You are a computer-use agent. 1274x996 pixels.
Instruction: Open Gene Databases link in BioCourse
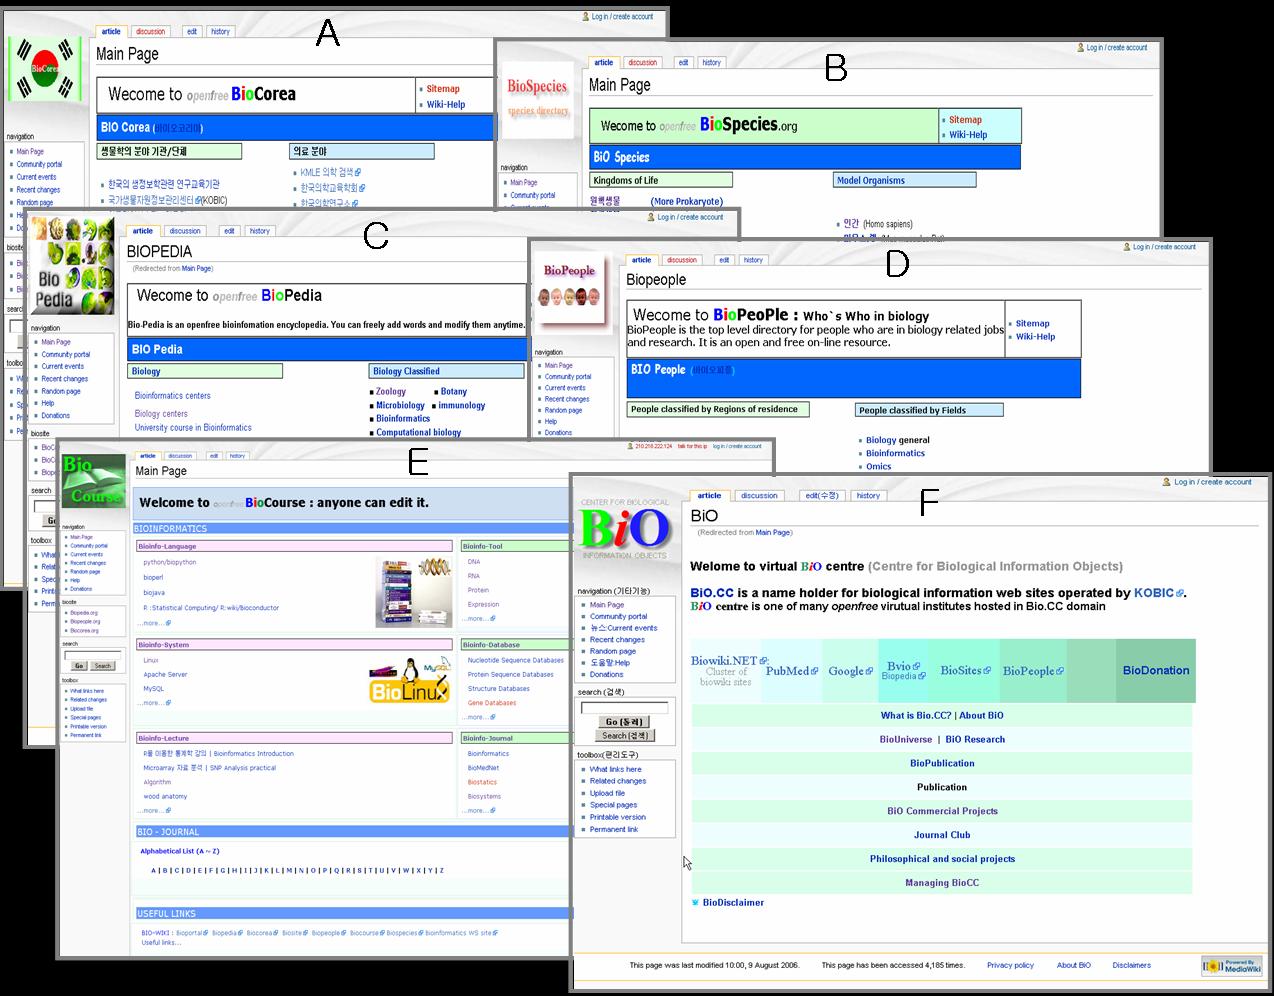492,702
